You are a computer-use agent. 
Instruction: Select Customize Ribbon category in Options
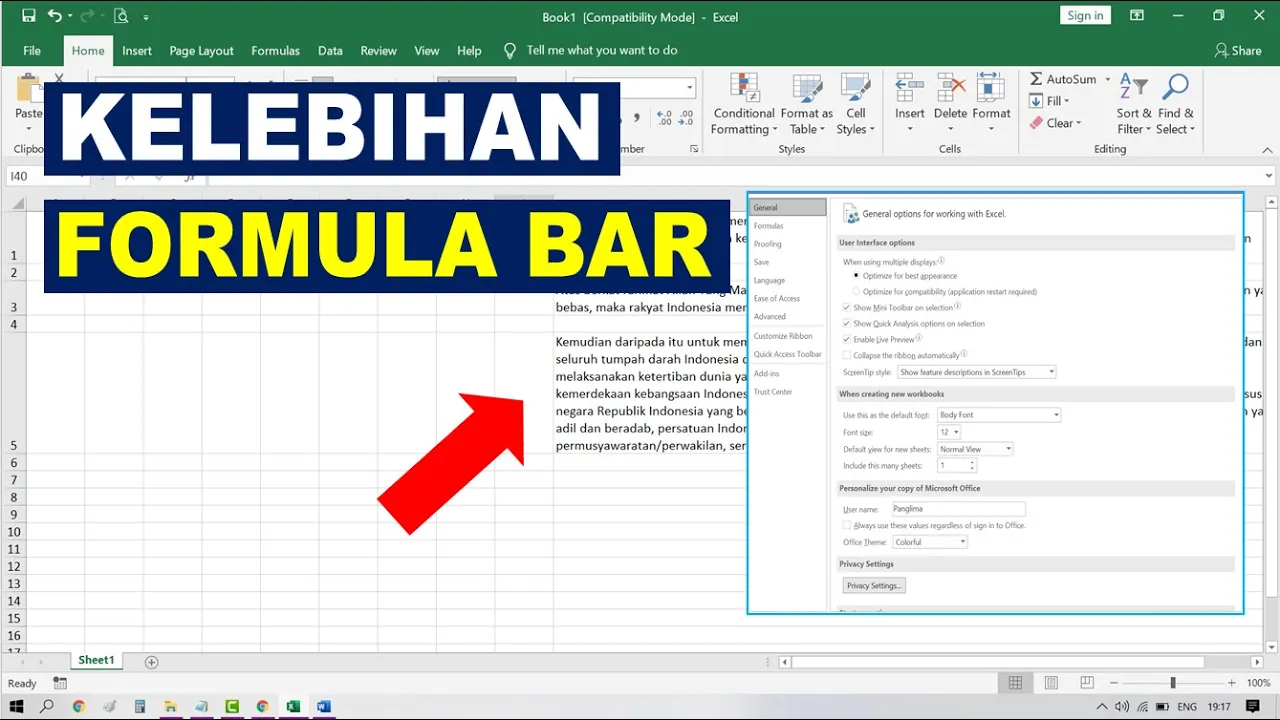coord(782,336)
